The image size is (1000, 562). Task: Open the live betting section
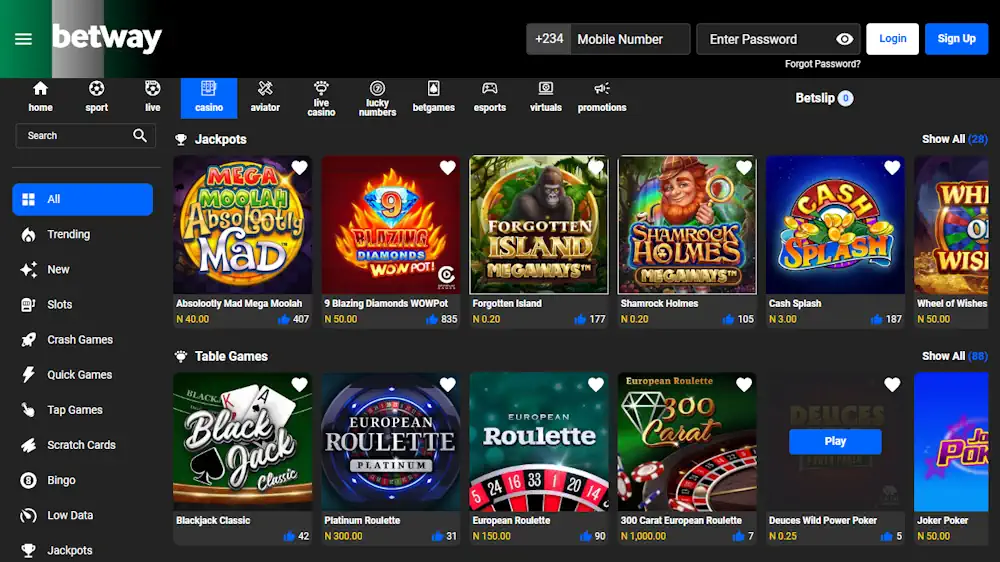click(152, 98)
